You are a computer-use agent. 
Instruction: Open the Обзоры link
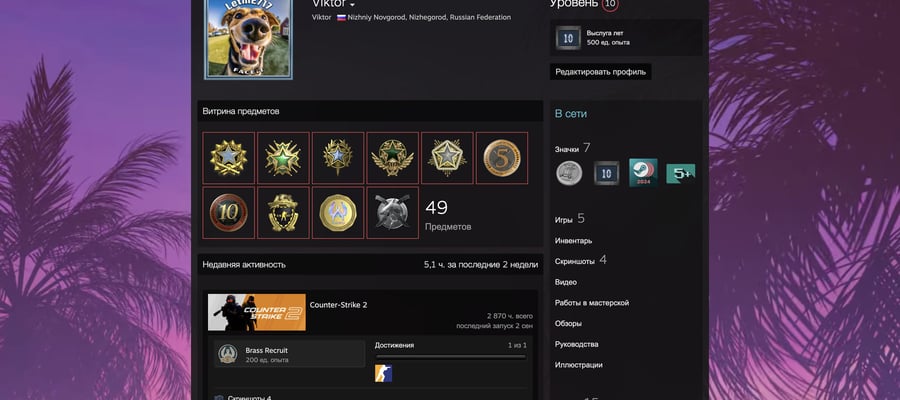(568, 323)
